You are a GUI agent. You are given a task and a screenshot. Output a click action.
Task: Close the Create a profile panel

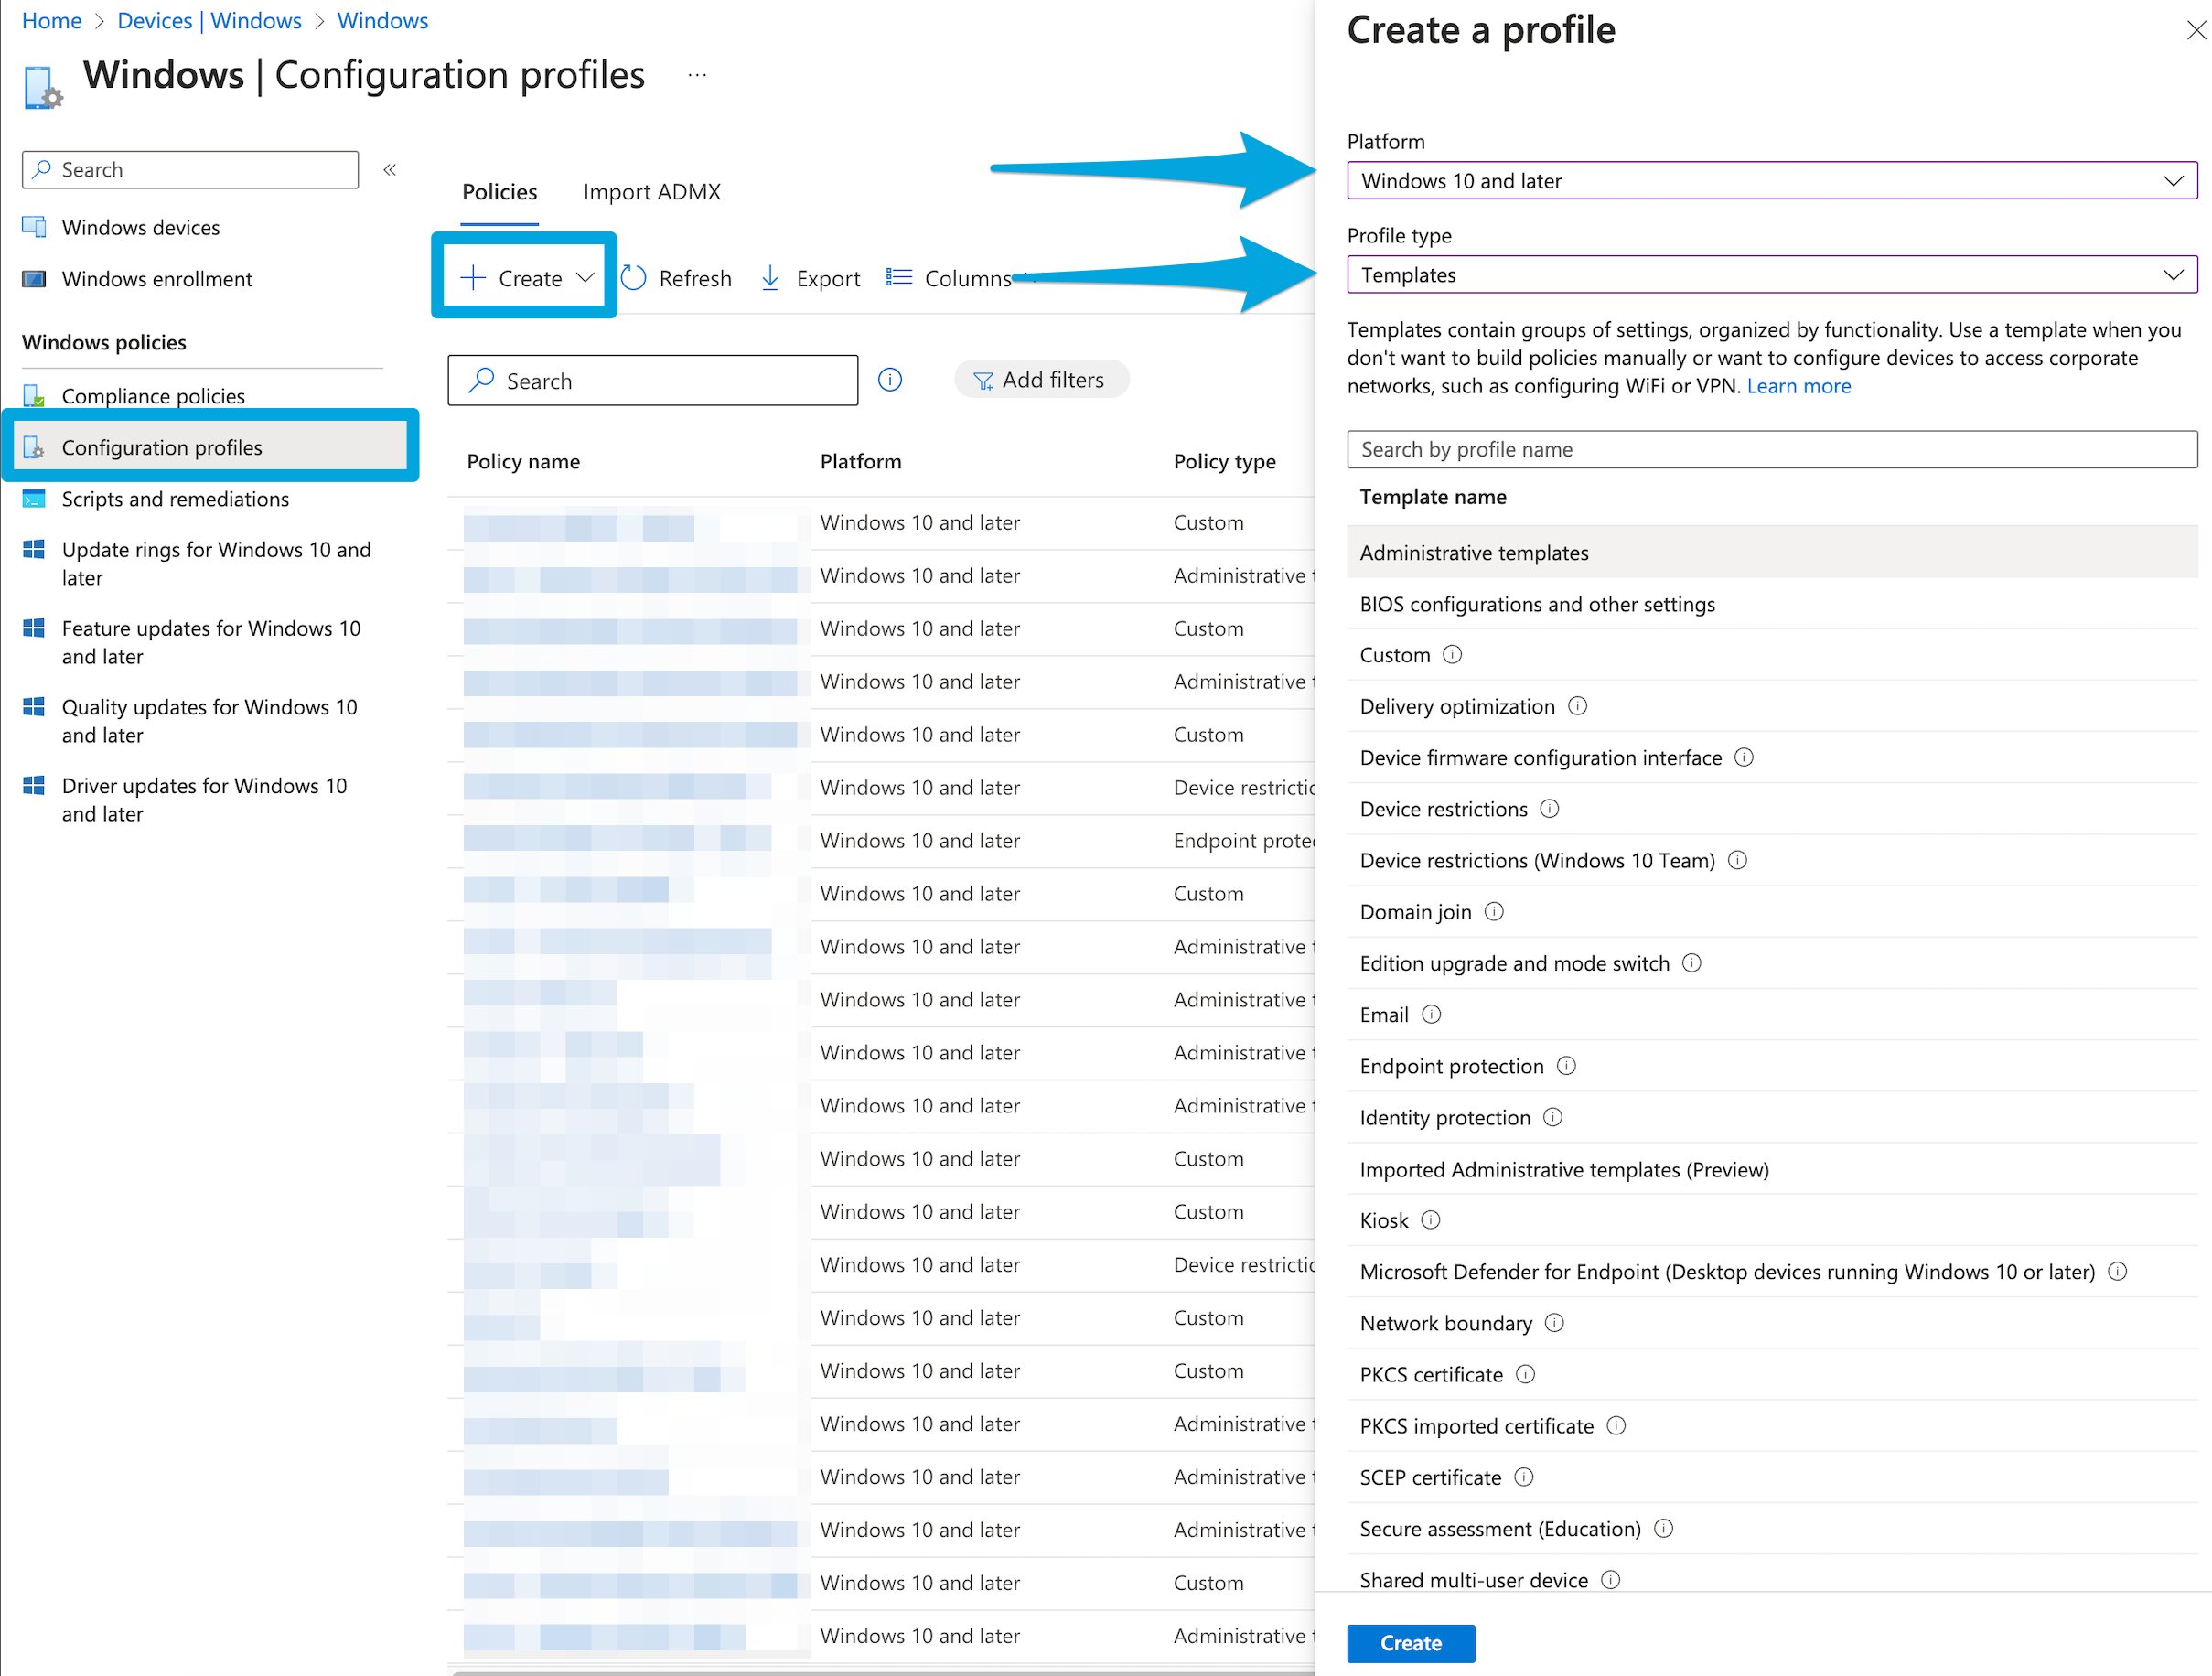[2195, 31]
